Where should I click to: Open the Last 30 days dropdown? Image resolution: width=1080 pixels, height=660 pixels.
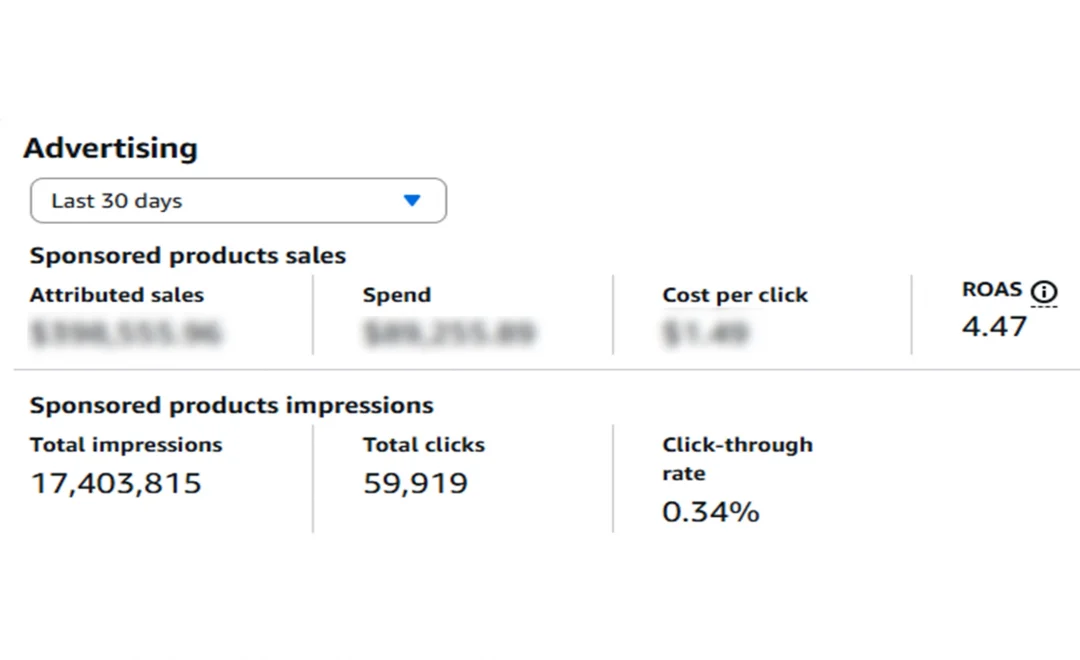pos(238,200)
